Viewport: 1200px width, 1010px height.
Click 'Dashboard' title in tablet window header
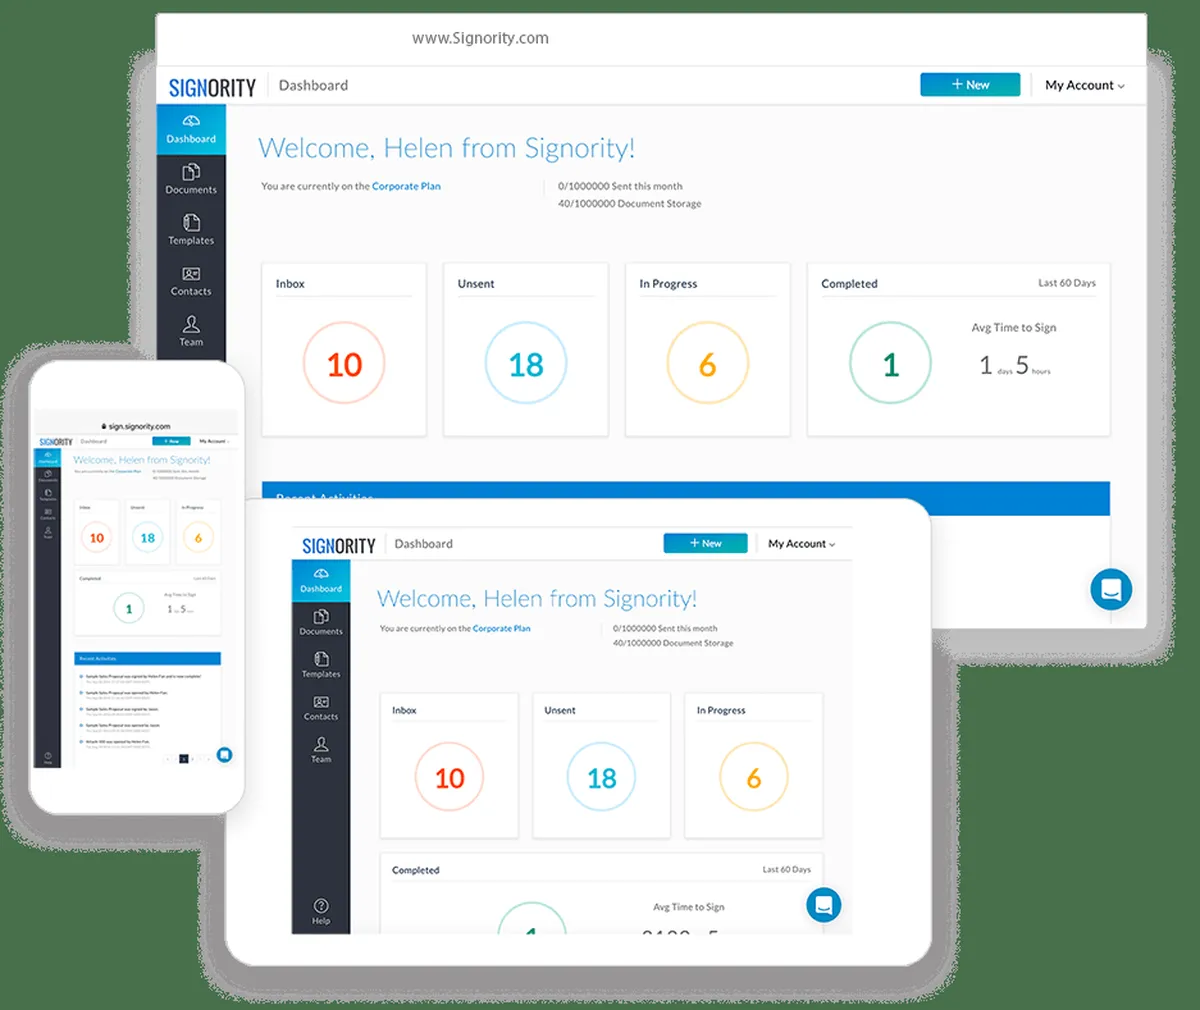[x=423, y=544]
